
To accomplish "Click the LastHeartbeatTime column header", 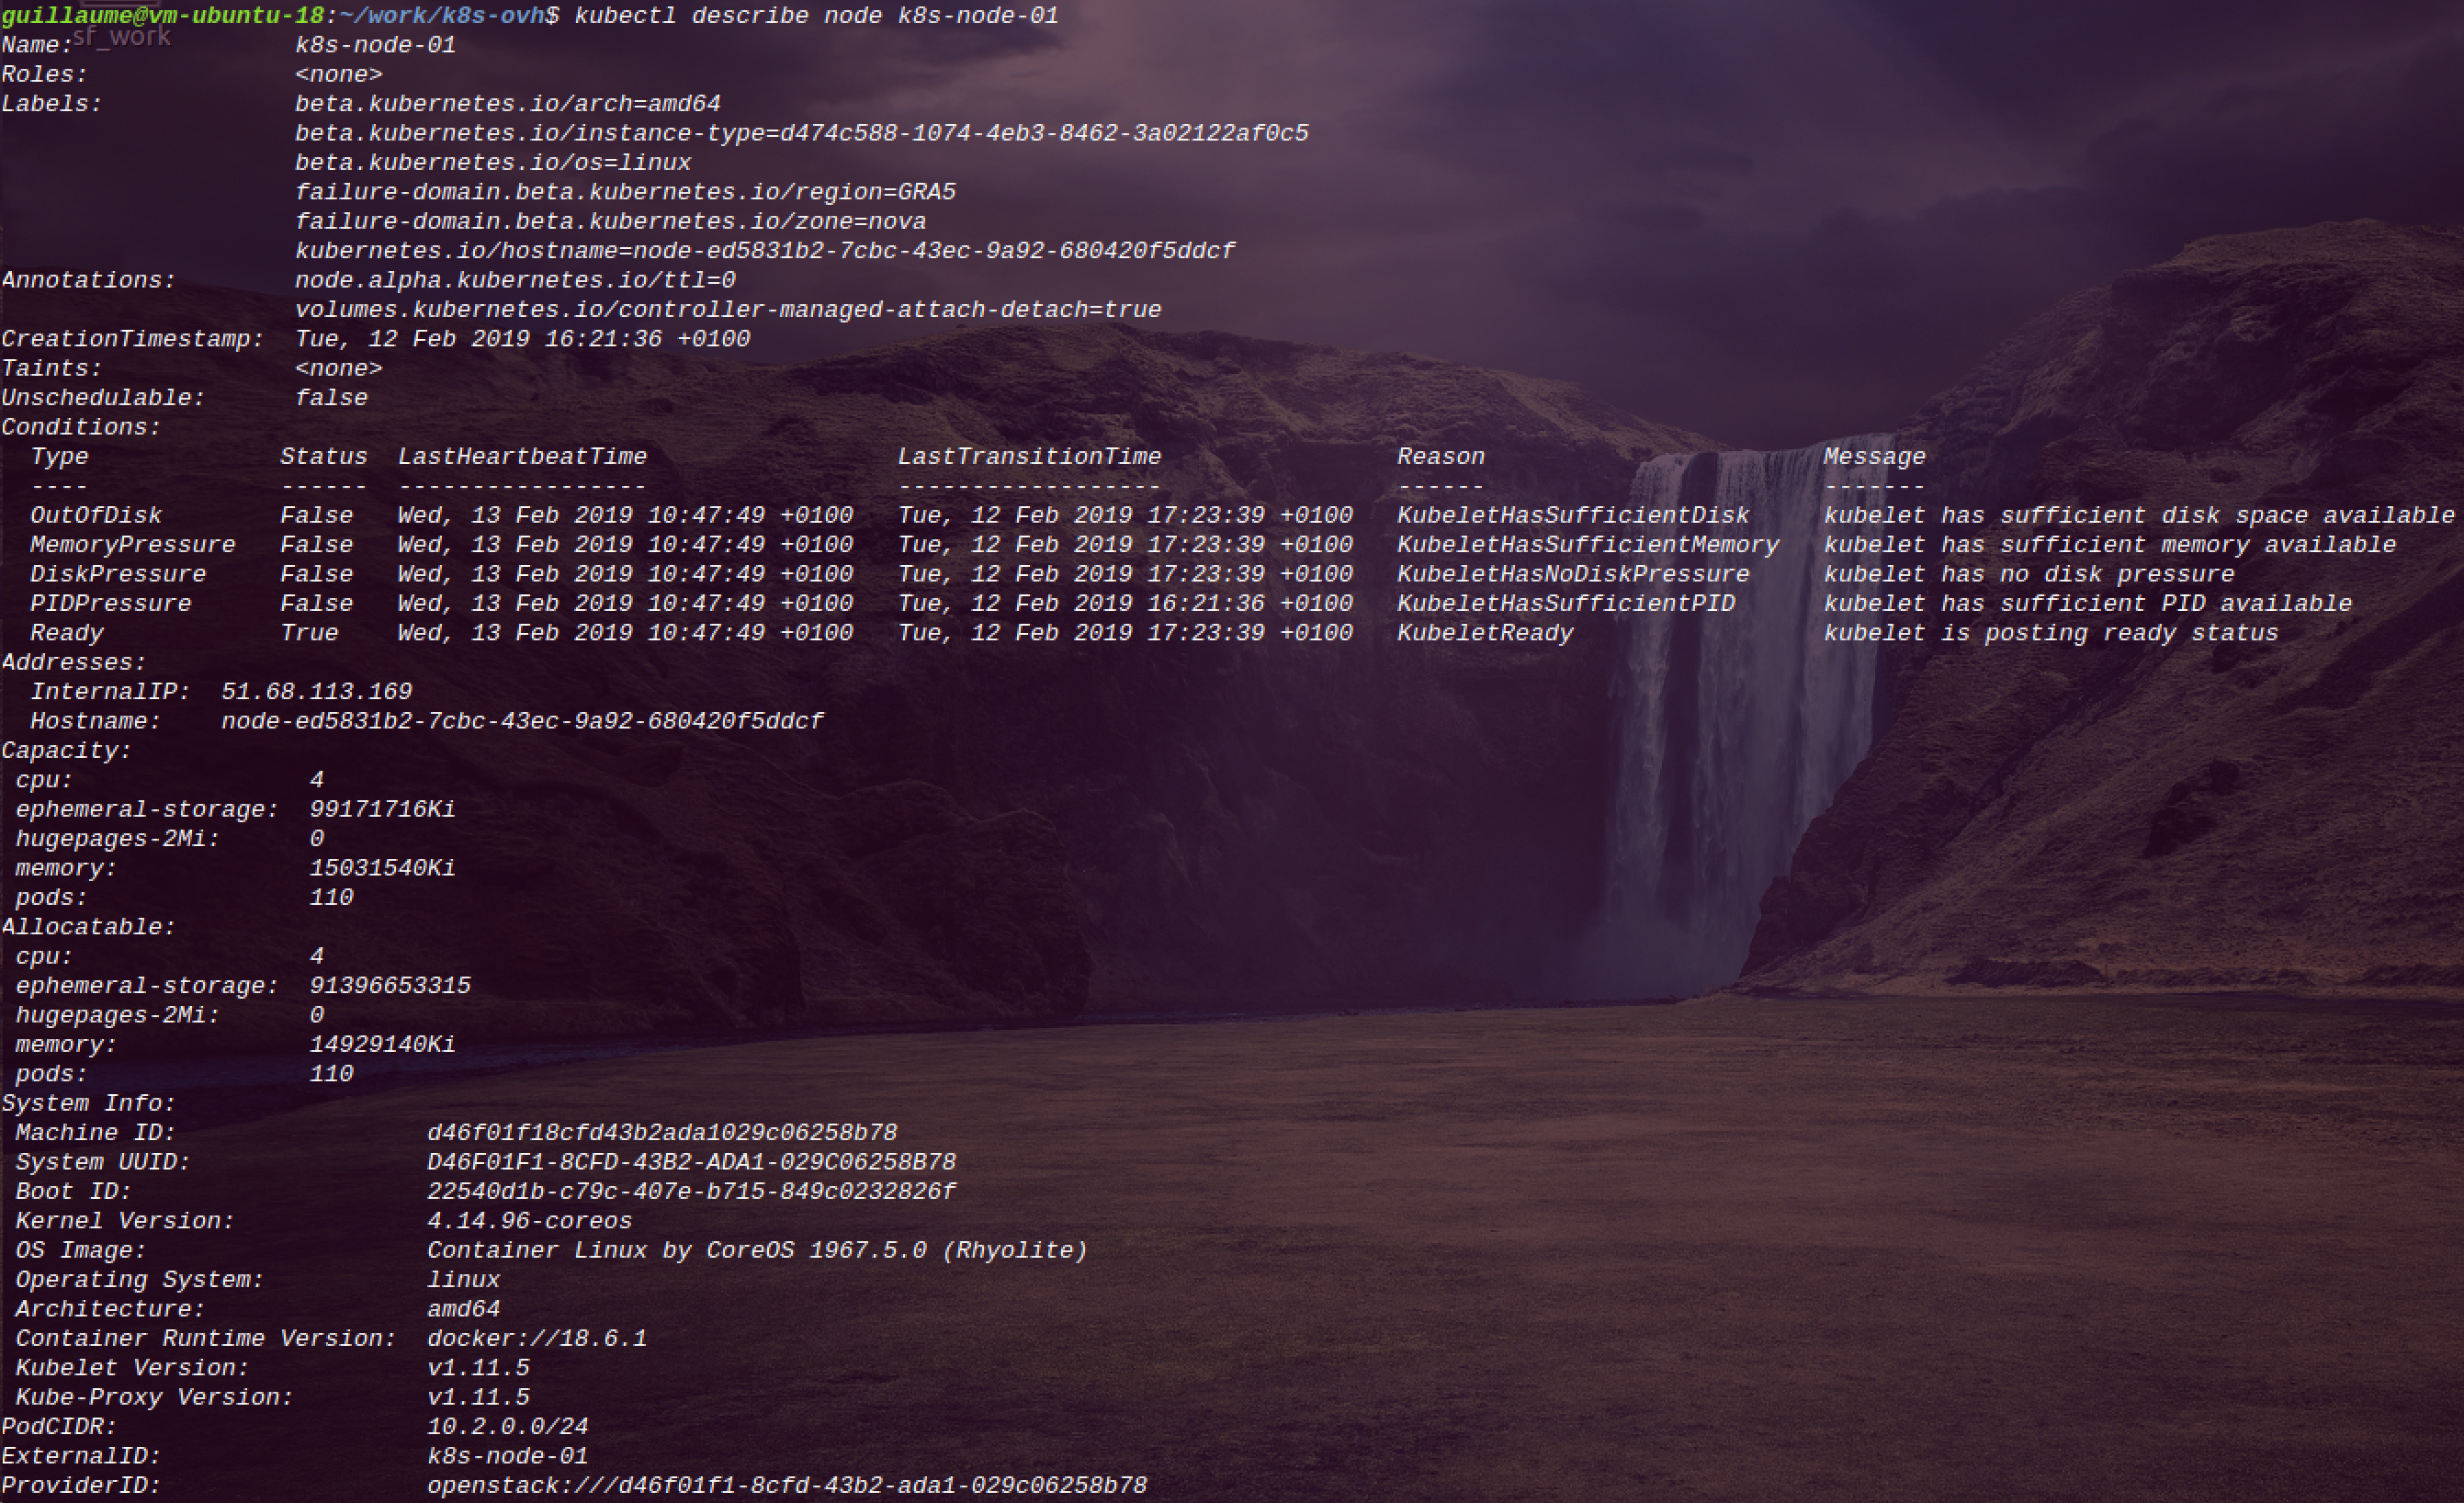I will pyautogui.click(x=522, y=457).
